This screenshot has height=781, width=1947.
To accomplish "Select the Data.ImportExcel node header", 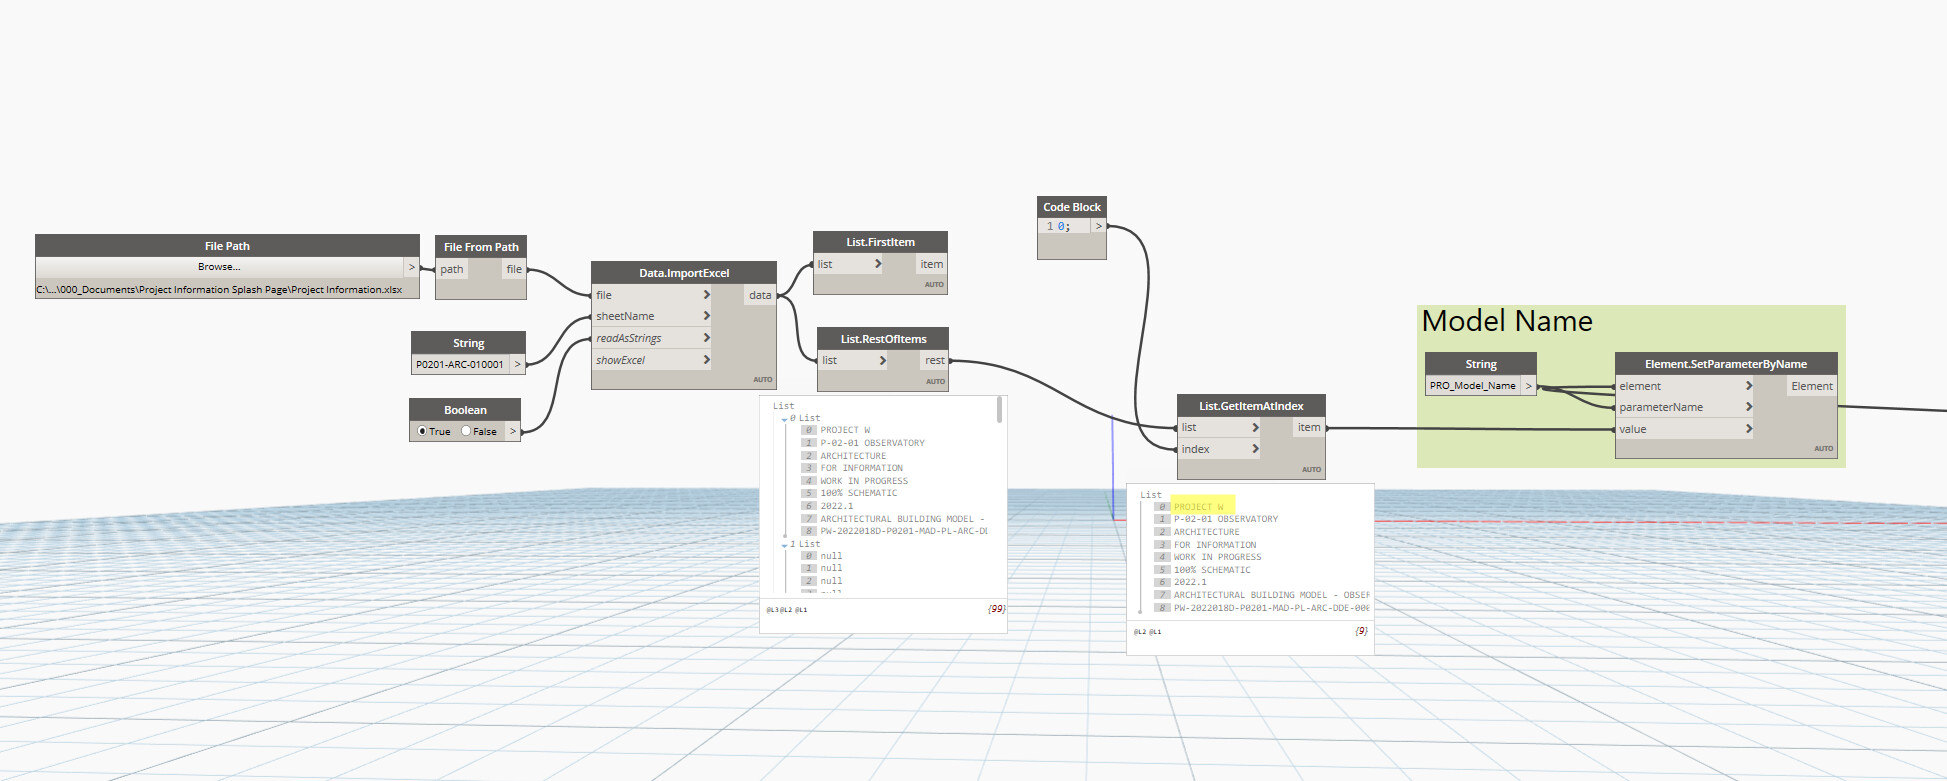I will pyautogui.click(x=684, y=273).
